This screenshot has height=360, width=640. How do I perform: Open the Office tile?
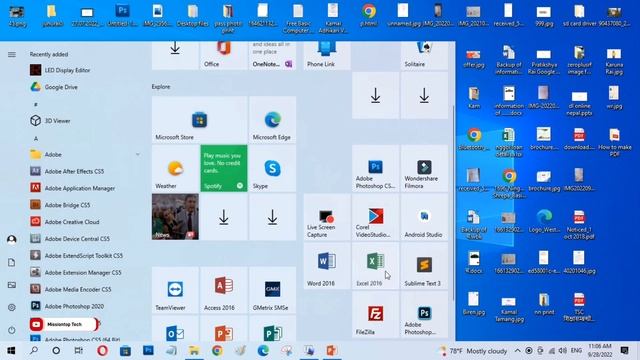(x=224, y=55)
